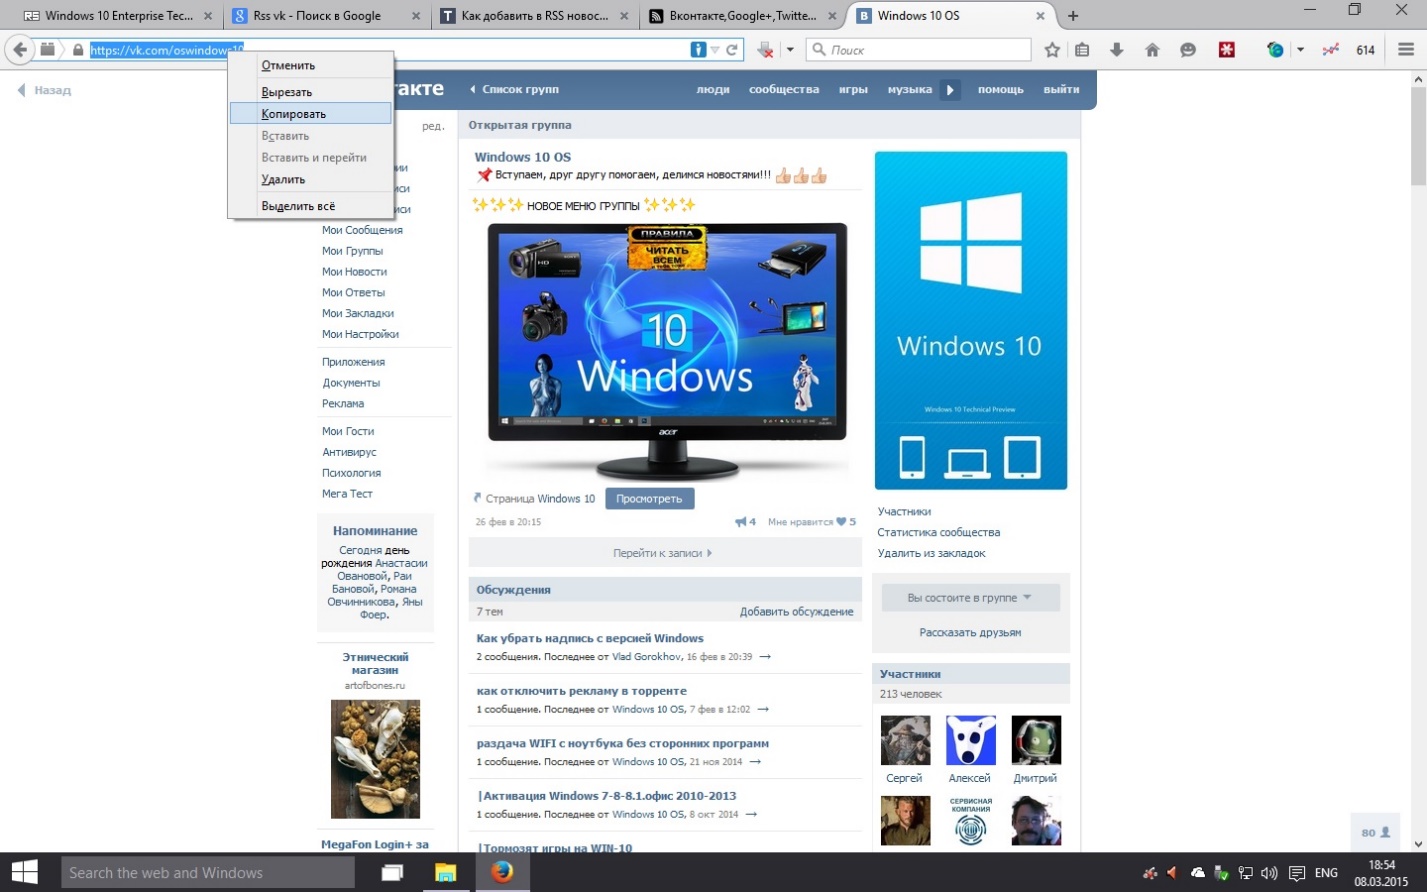
Task: Open new tab with plus button
Action: coord(1073,16)
